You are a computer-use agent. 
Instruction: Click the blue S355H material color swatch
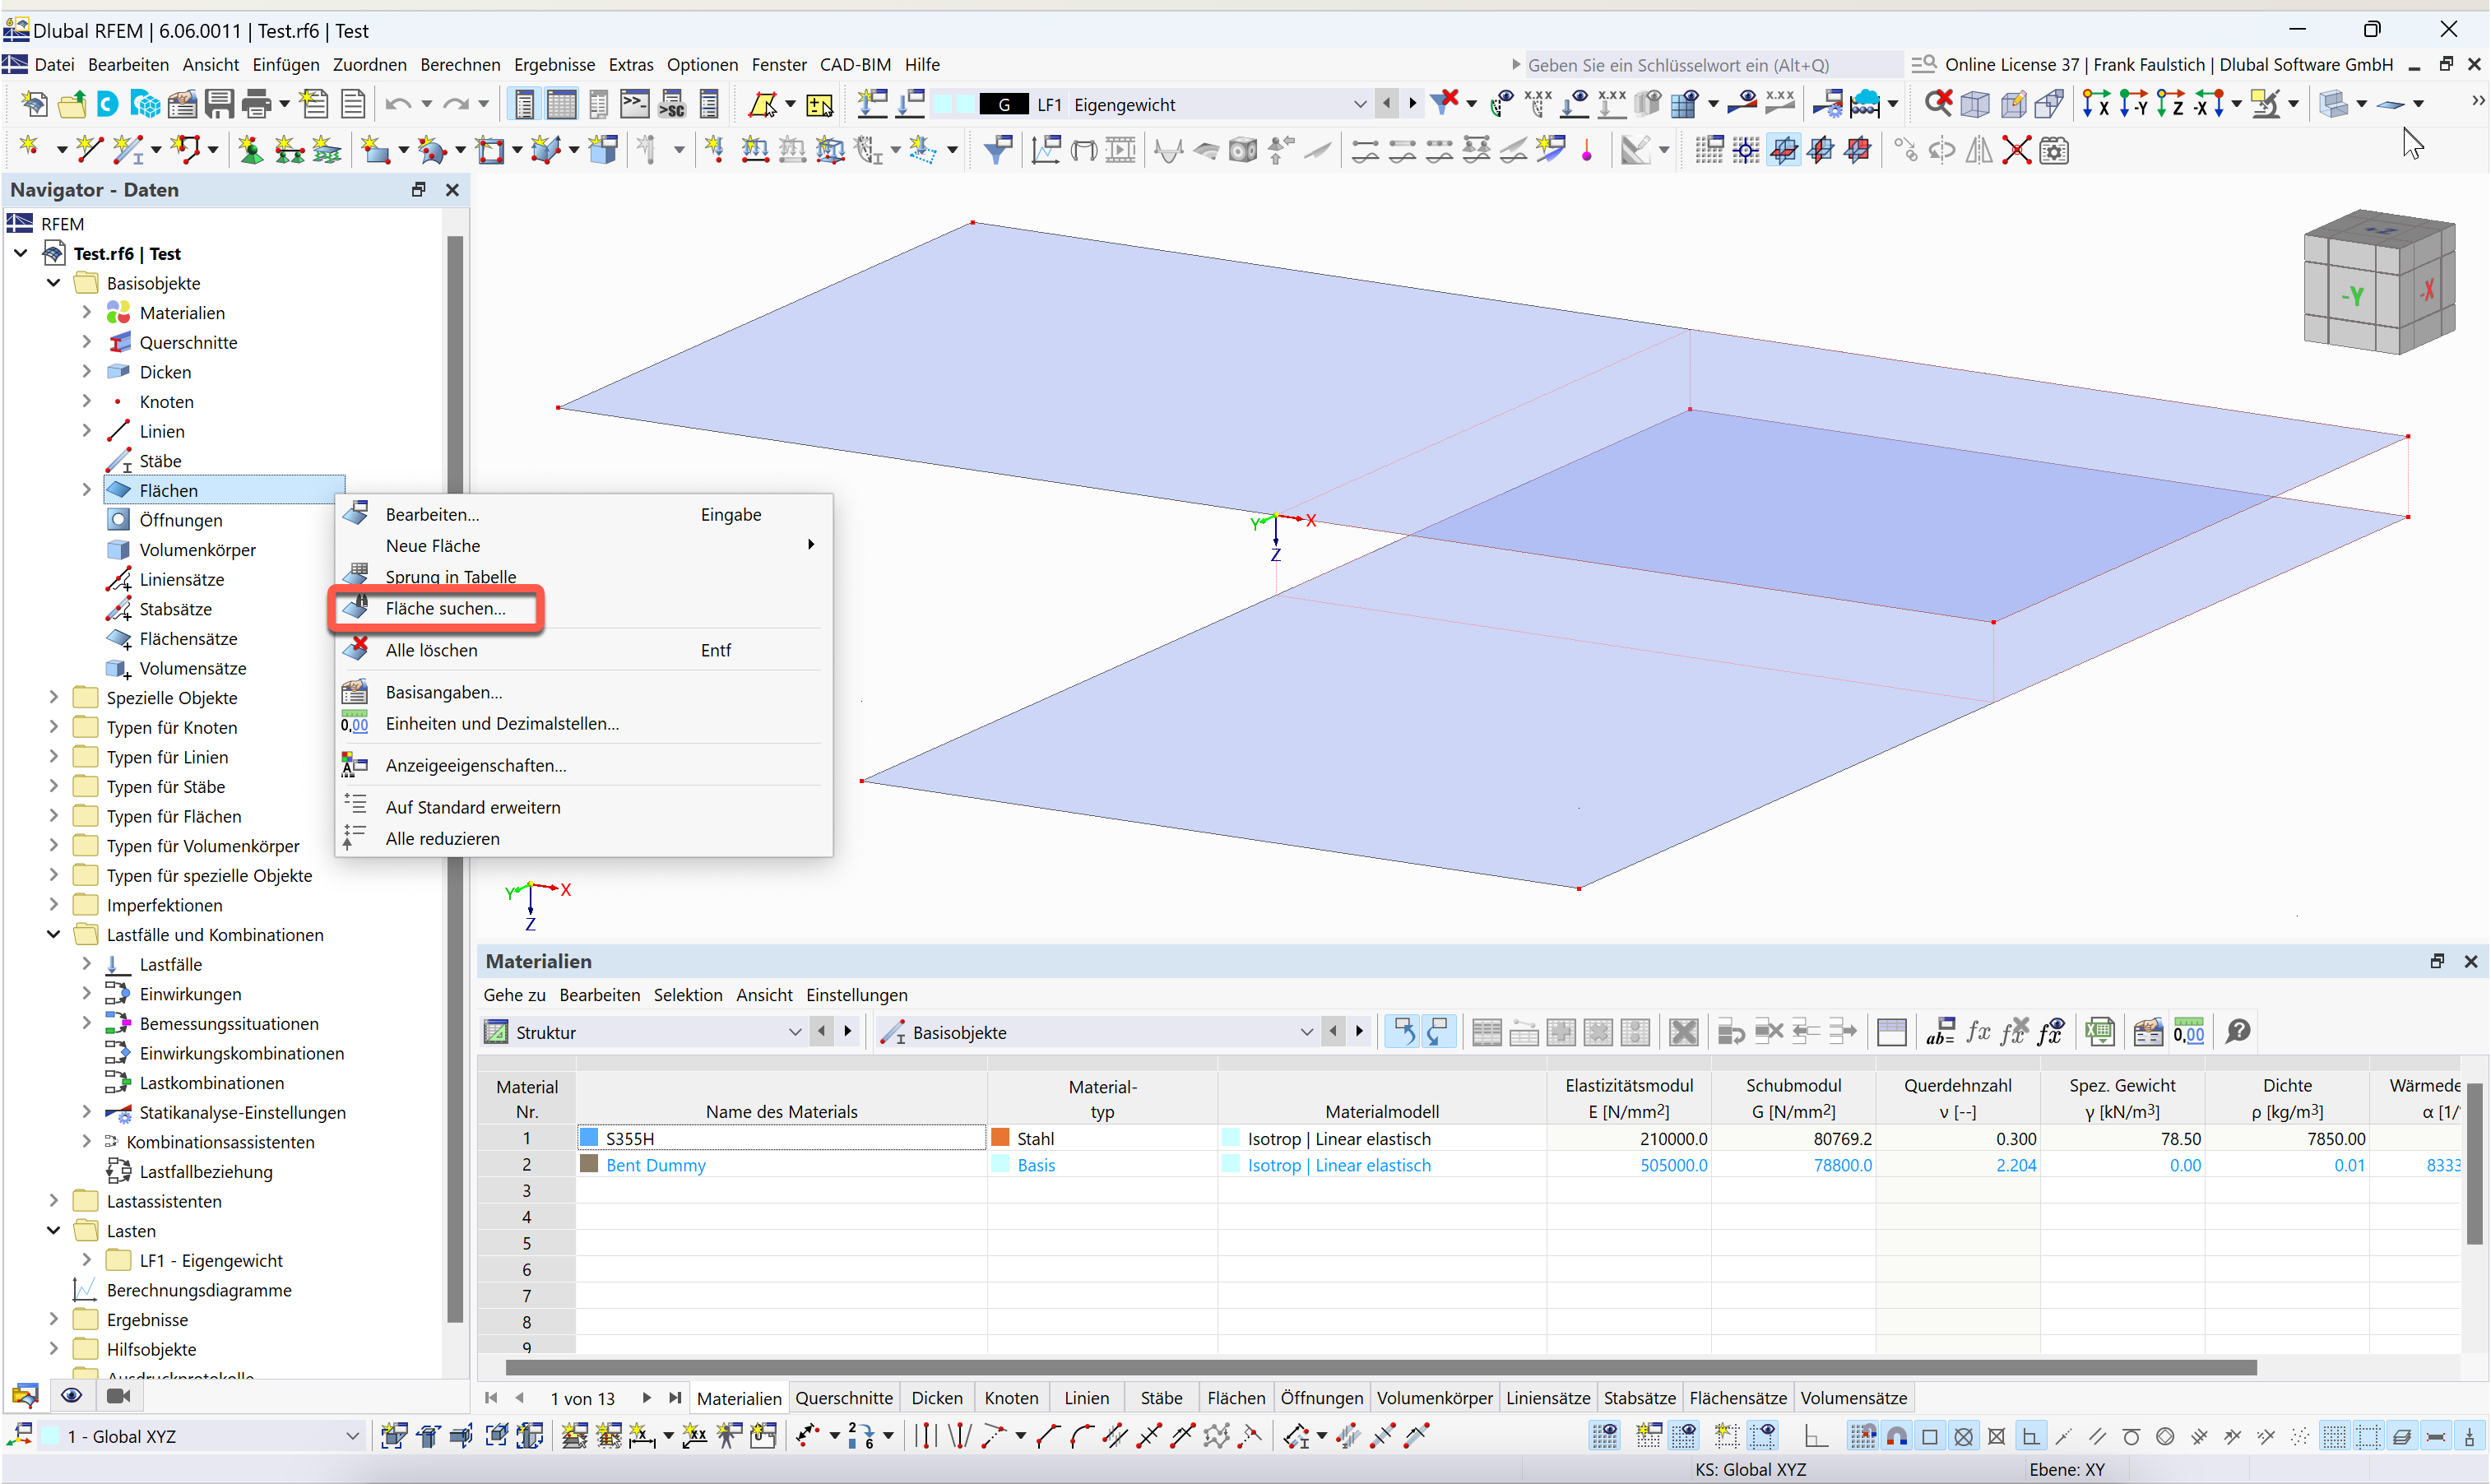(589, 1138)
